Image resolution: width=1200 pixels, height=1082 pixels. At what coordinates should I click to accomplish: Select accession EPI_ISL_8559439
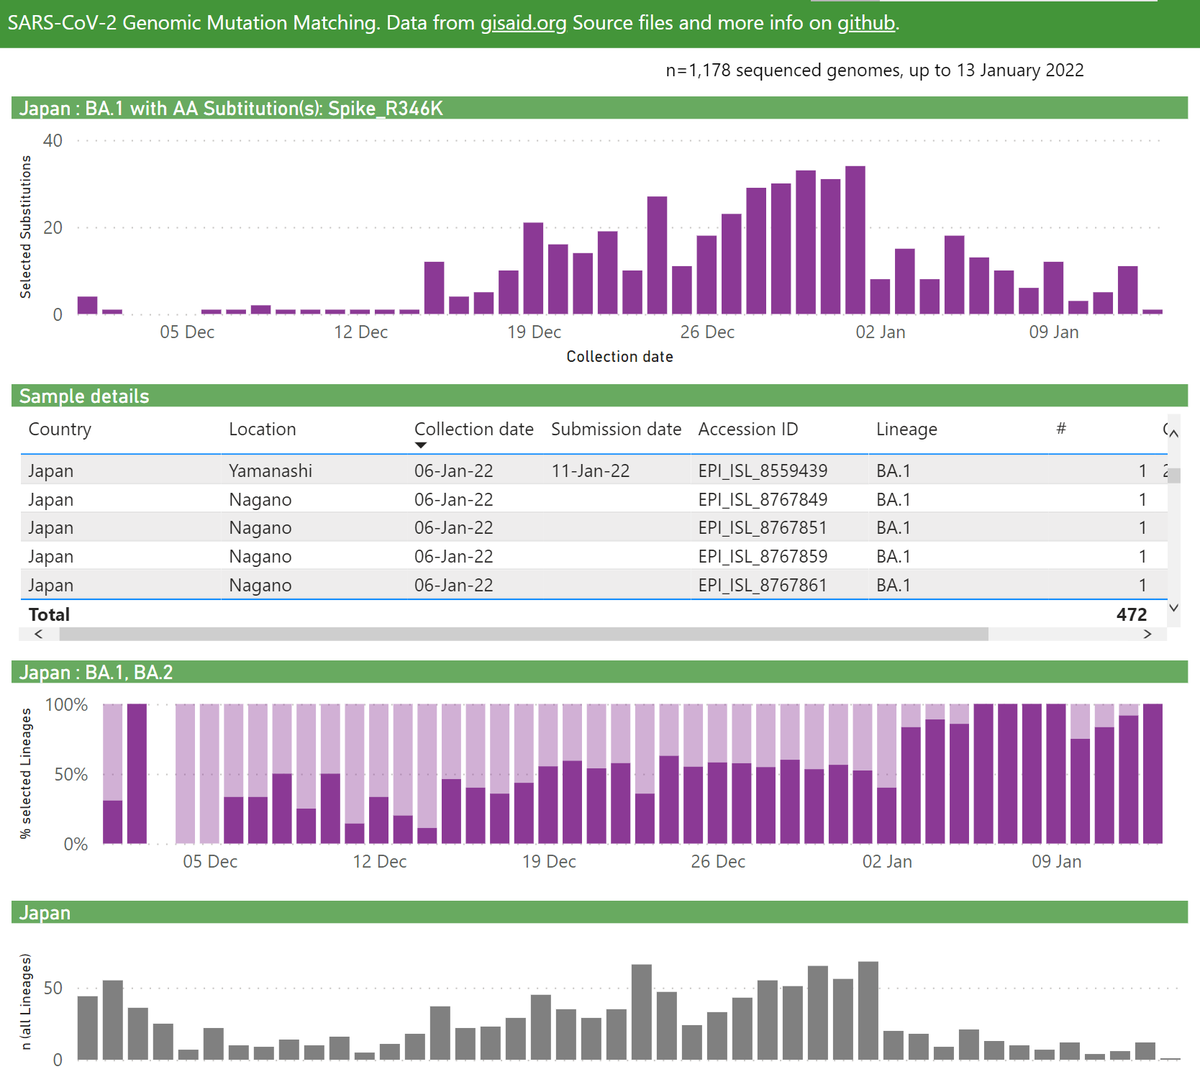tap(763, 470)
